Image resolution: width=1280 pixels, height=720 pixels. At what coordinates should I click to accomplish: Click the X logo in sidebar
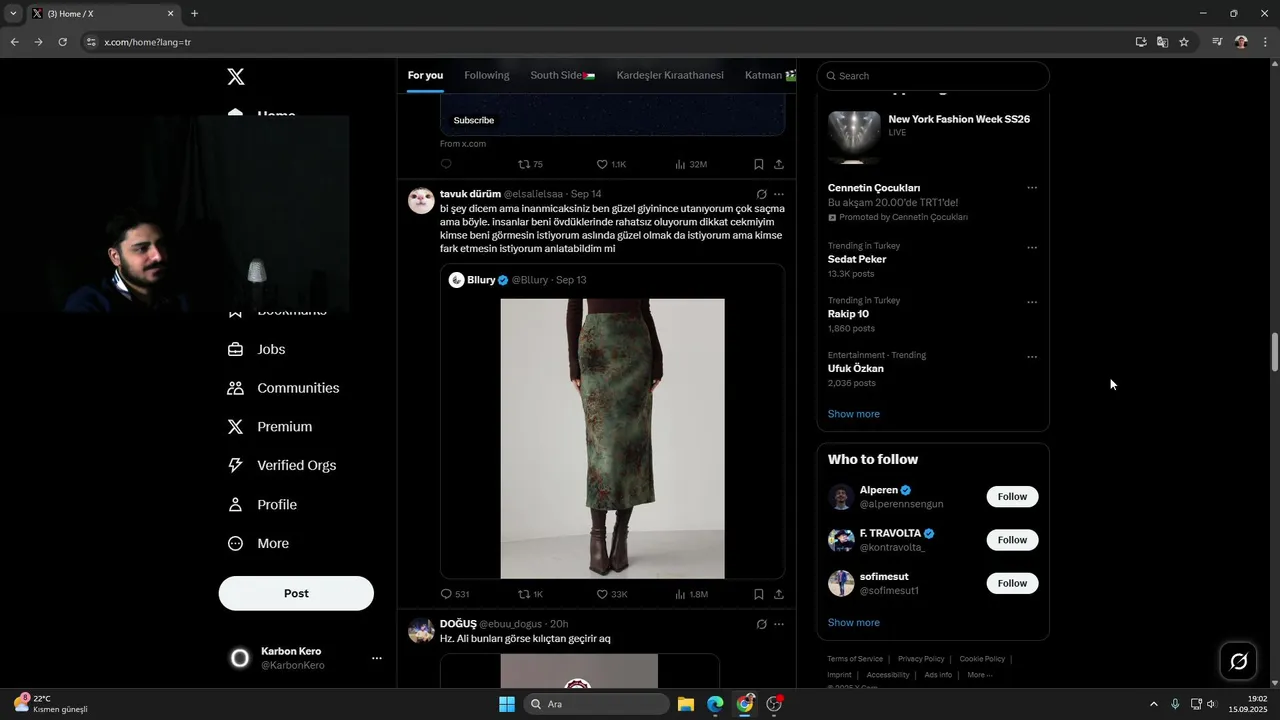coord(235,77)
